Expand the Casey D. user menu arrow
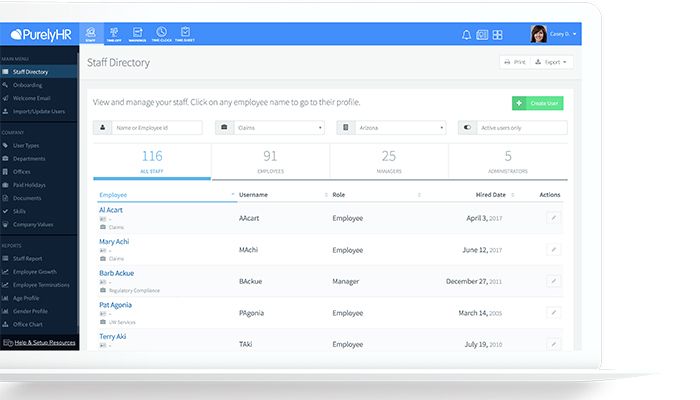The width and height of the screenshot is (700, 400). [x=574, y=34]
